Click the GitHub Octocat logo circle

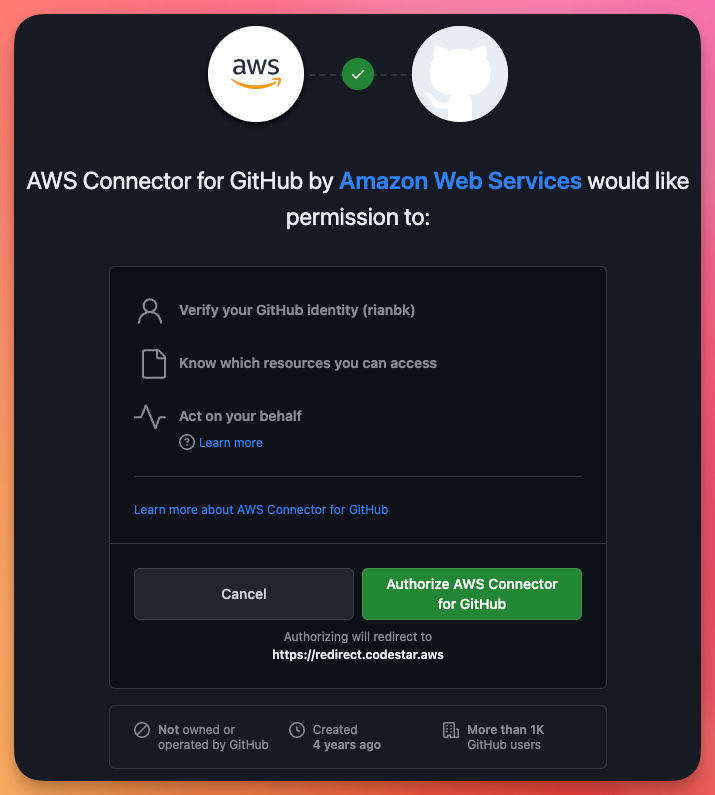coord(459,74)
